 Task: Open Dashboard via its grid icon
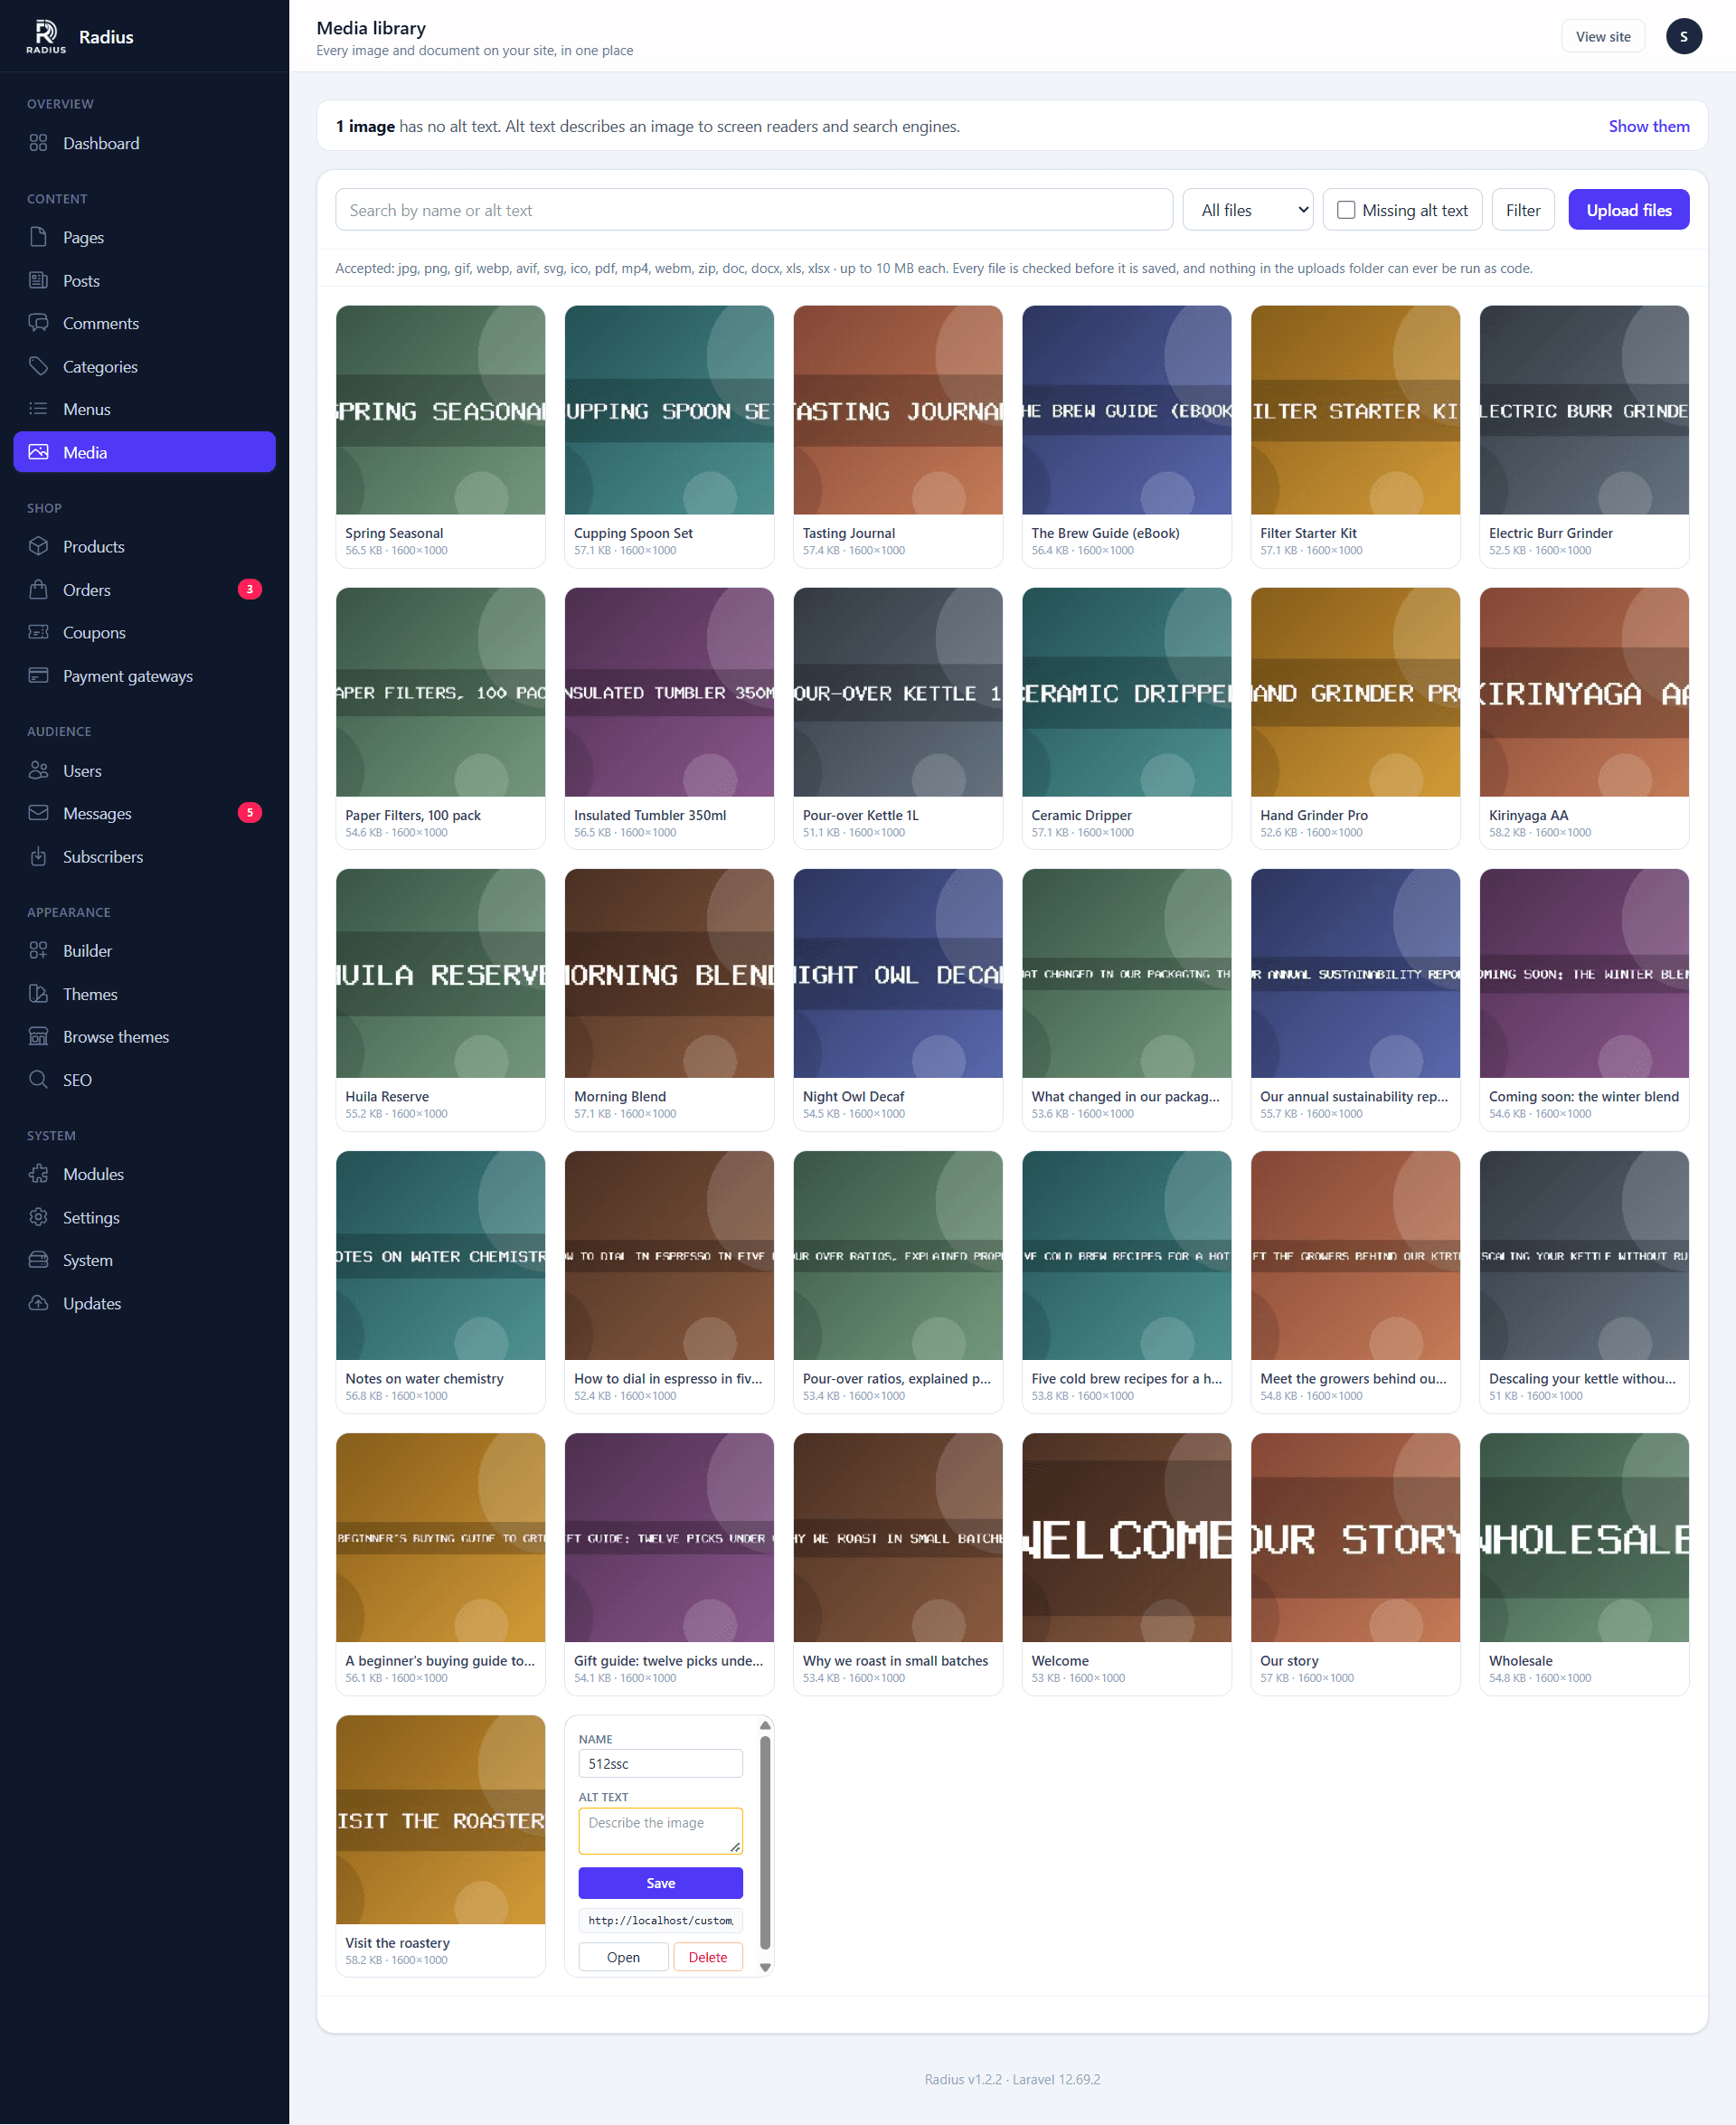pyautogui.click(x=38, y=143)
